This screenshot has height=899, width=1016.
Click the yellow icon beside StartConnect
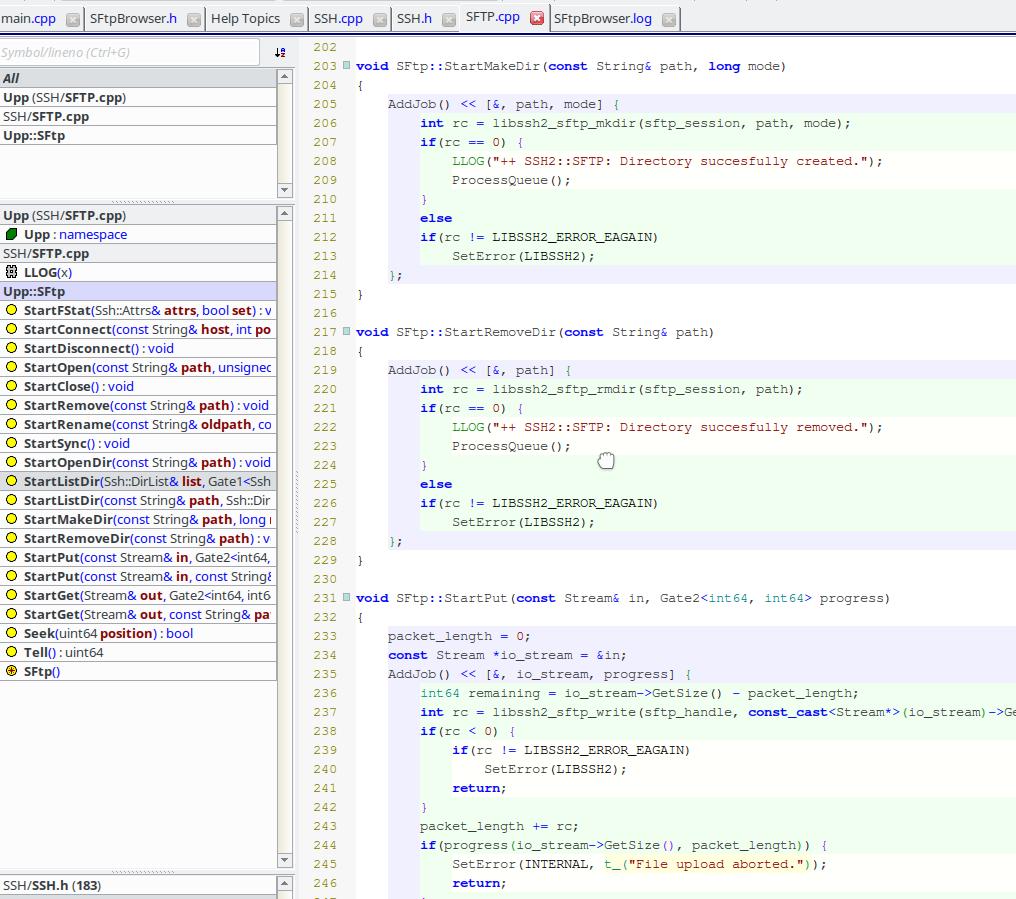coord(12,329)
